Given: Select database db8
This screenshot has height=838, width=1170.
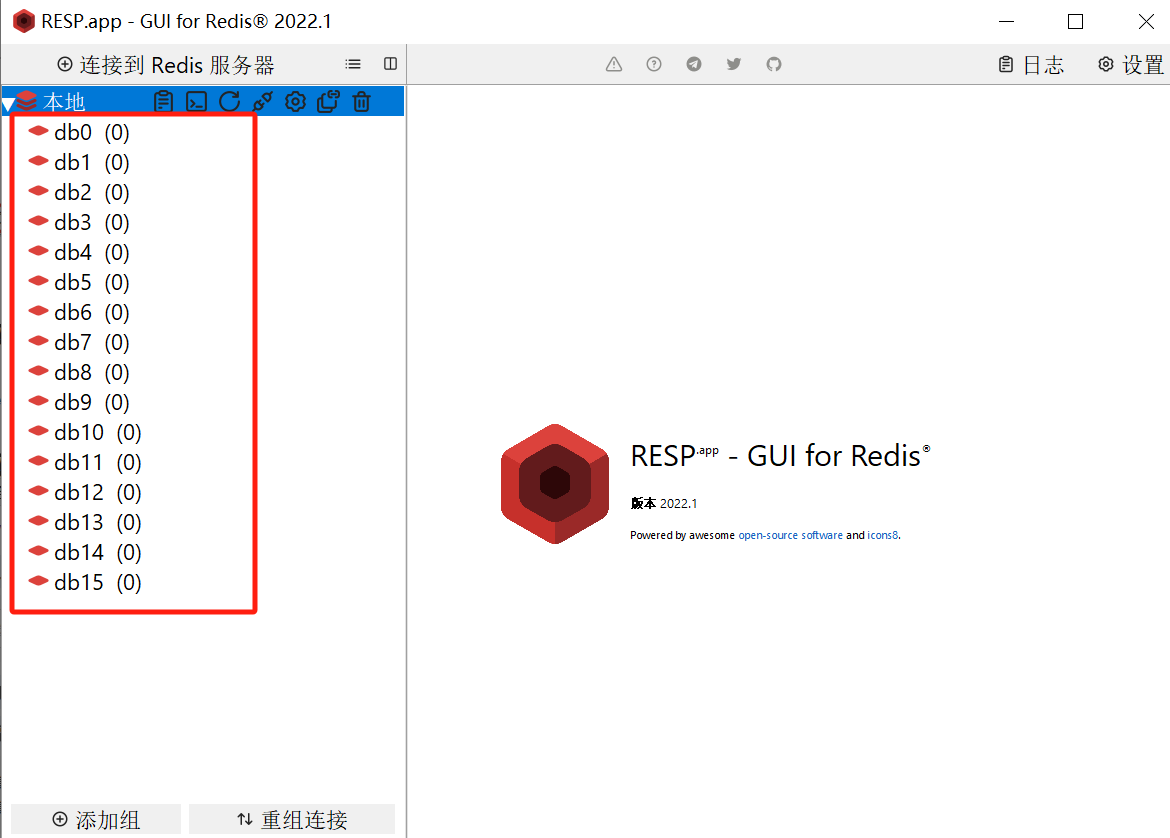Looking at the screenshot, I should 79,372.
